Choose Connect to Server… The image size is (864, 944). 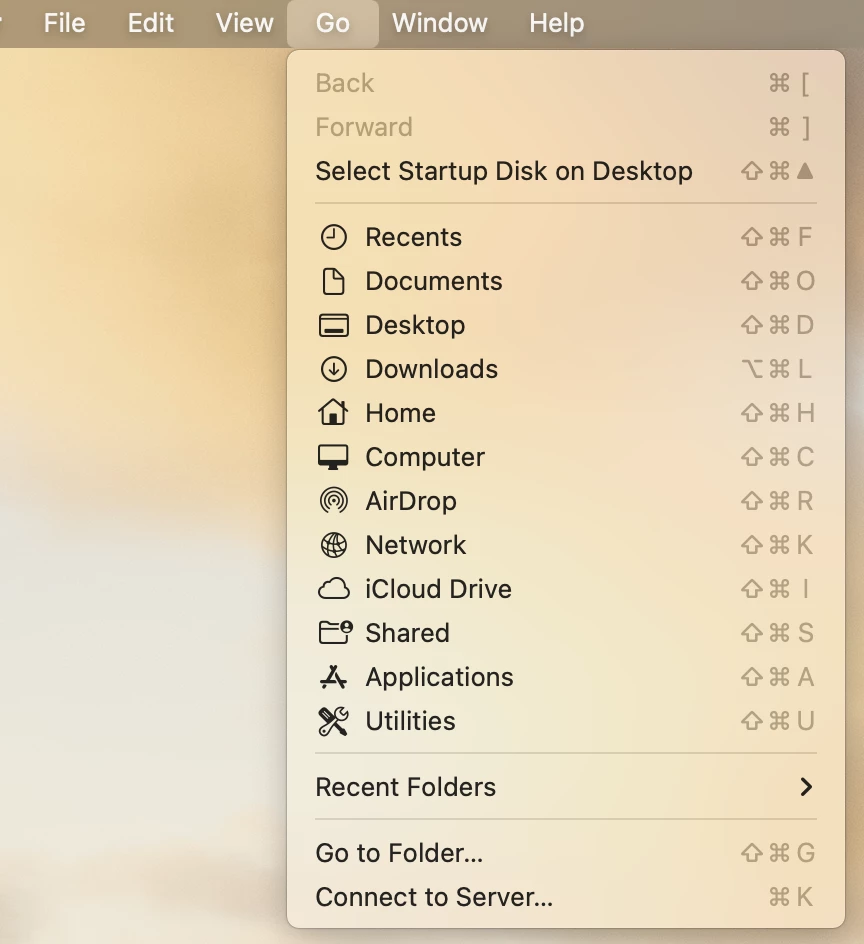pyautogui.click(x=565, y=897)
